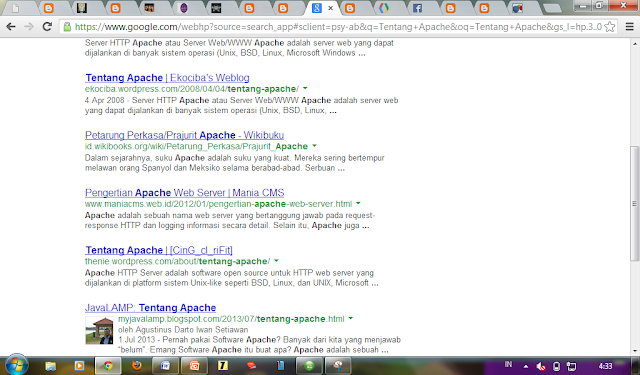The image size is (640, 375).
Task: Open the JavaLAMP: Tentang Apache result
Action: [x=151, y=308]
